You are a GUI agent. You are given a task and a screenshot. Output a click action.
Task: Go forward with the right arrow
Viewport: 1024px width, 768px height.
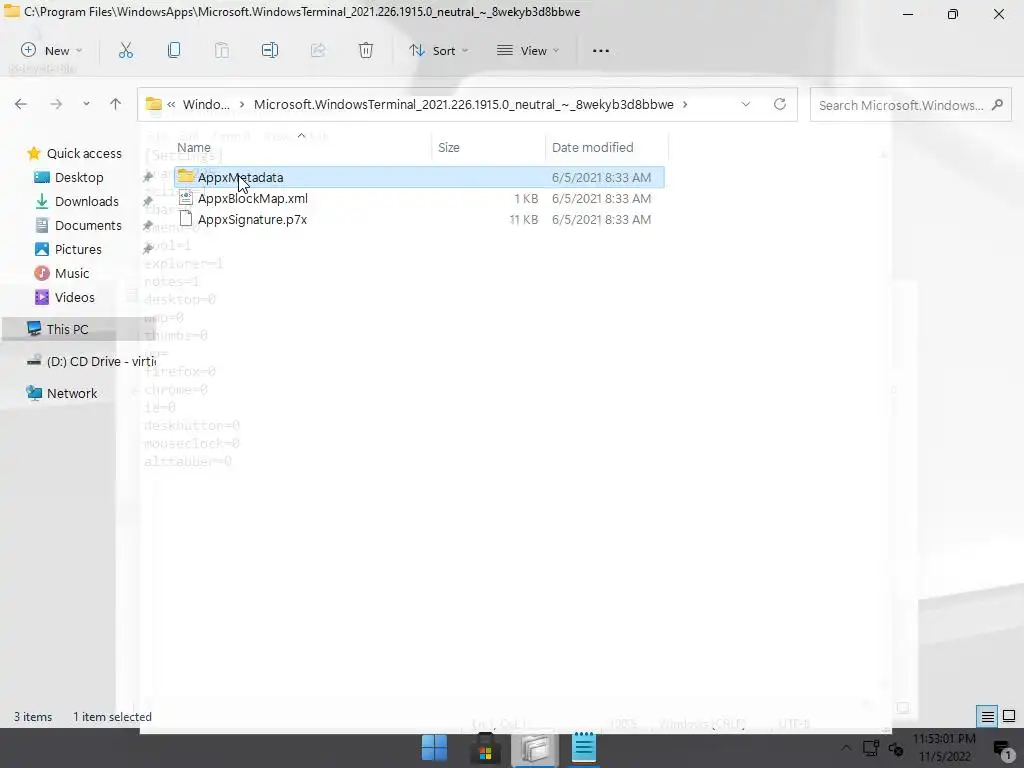click(x=56, y=104)
